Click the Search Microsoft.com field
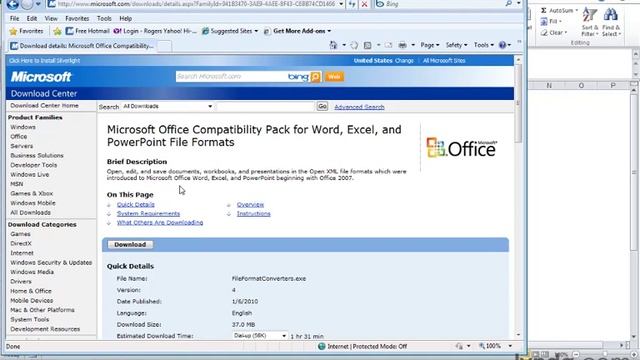Screen dimensions: 640x360 pyautogui.click(x=231, y=76)
